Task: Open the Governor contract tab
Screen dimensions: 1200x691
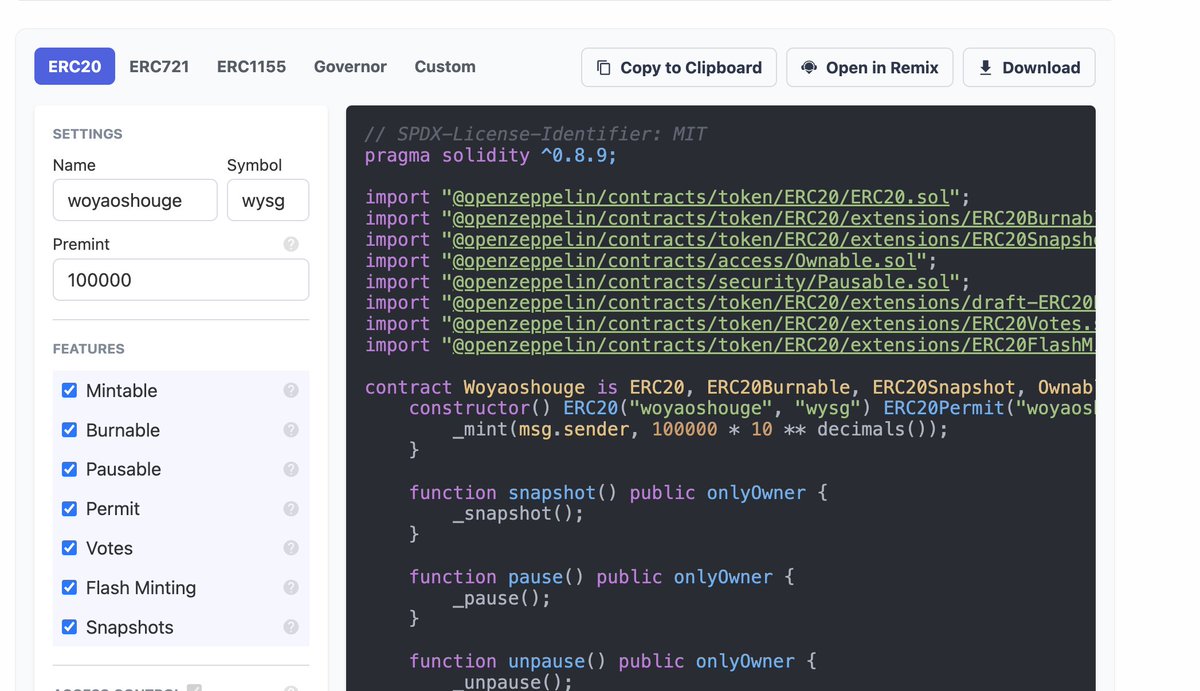Action: pos(350,66)
